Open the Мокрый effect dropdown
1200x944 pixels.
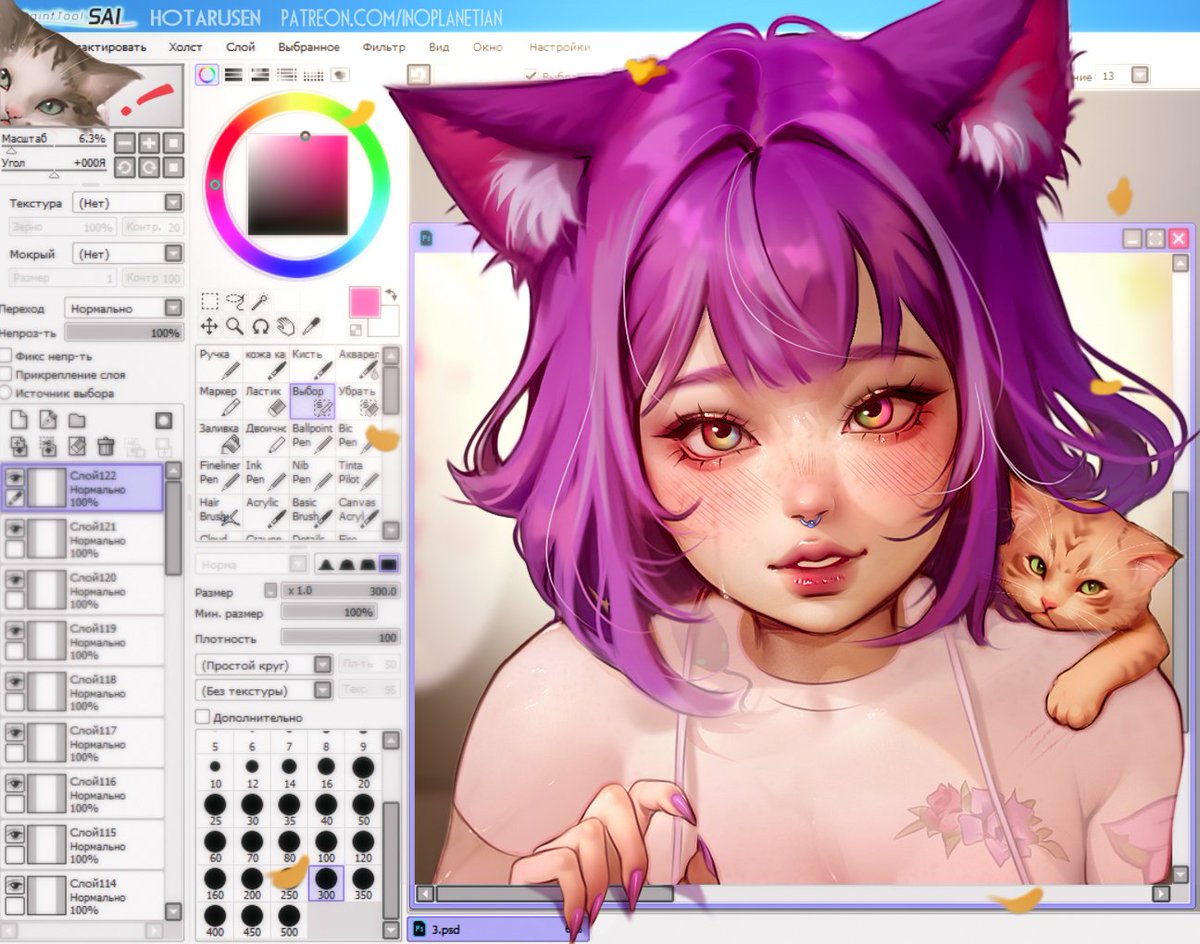pyautogui.click(x=128, y=254)
